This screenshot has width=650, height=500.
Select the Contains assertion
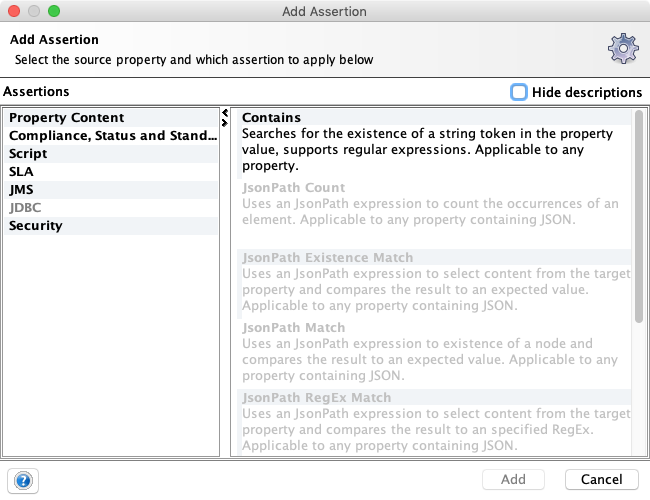pos(272,118)
